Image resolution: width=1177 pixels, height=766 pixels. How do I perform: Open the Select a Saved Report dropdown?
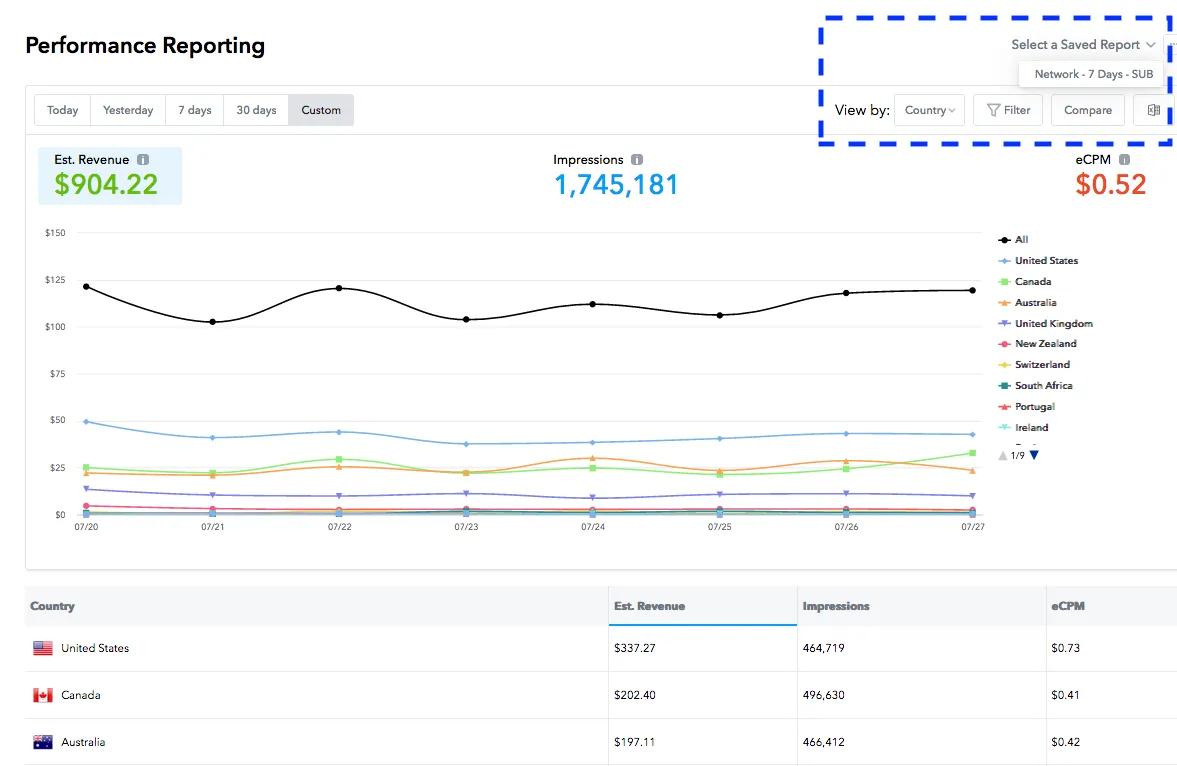coord(1082,45)
